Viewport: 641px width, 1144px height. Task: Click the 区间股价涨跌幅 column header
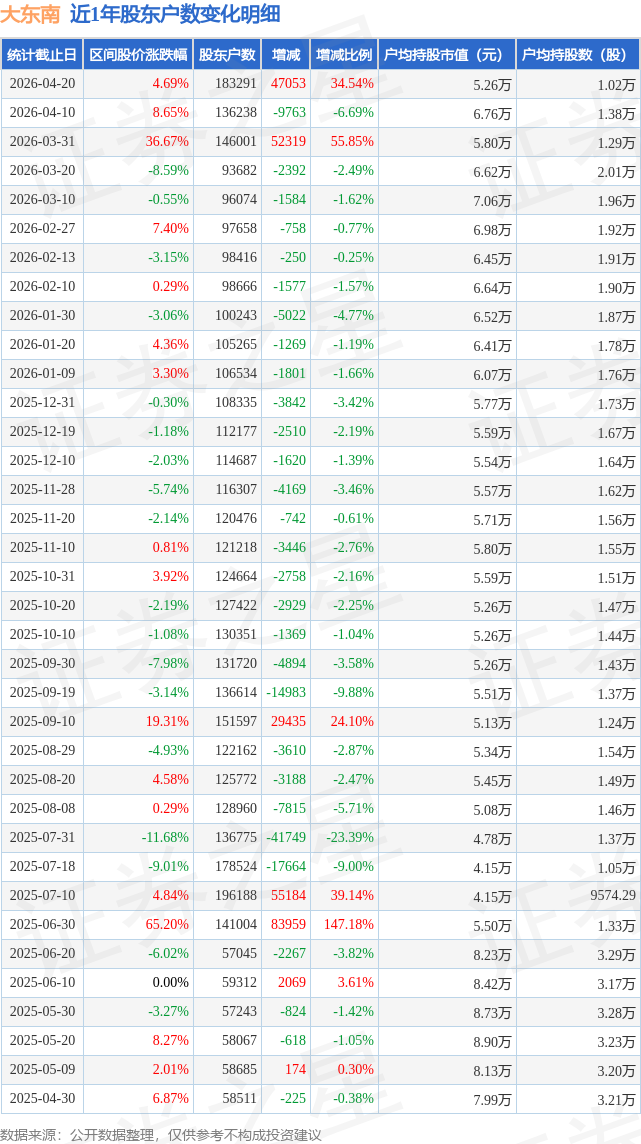coord(137,55)
